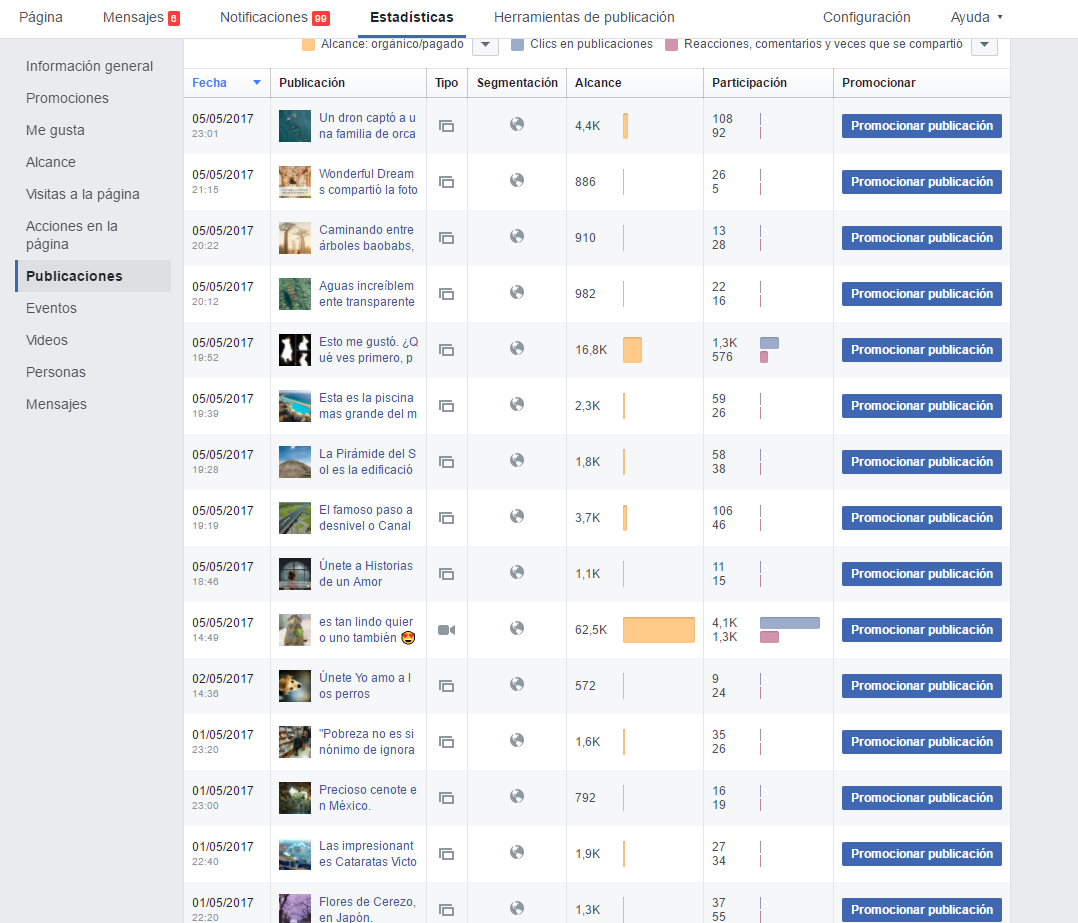Promote the 'es tan lindo' video post

(x=921, y=630)
